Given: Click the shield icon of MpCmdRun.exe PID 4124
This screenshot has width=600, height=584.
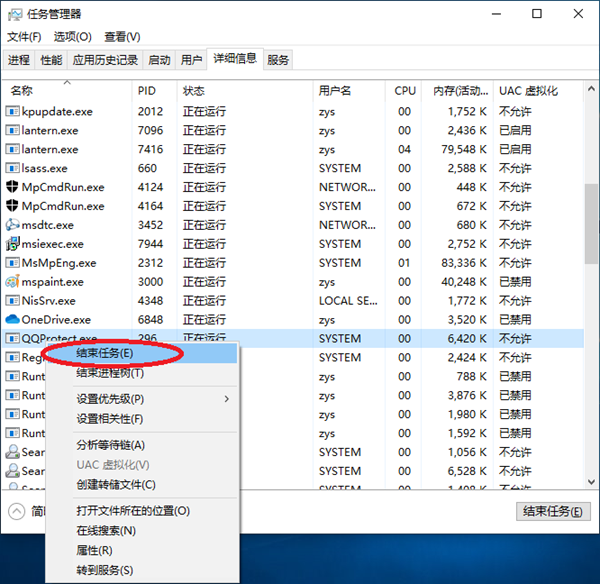Looking at the screenshot, I should pyautogui.click(x=12, y=187).
